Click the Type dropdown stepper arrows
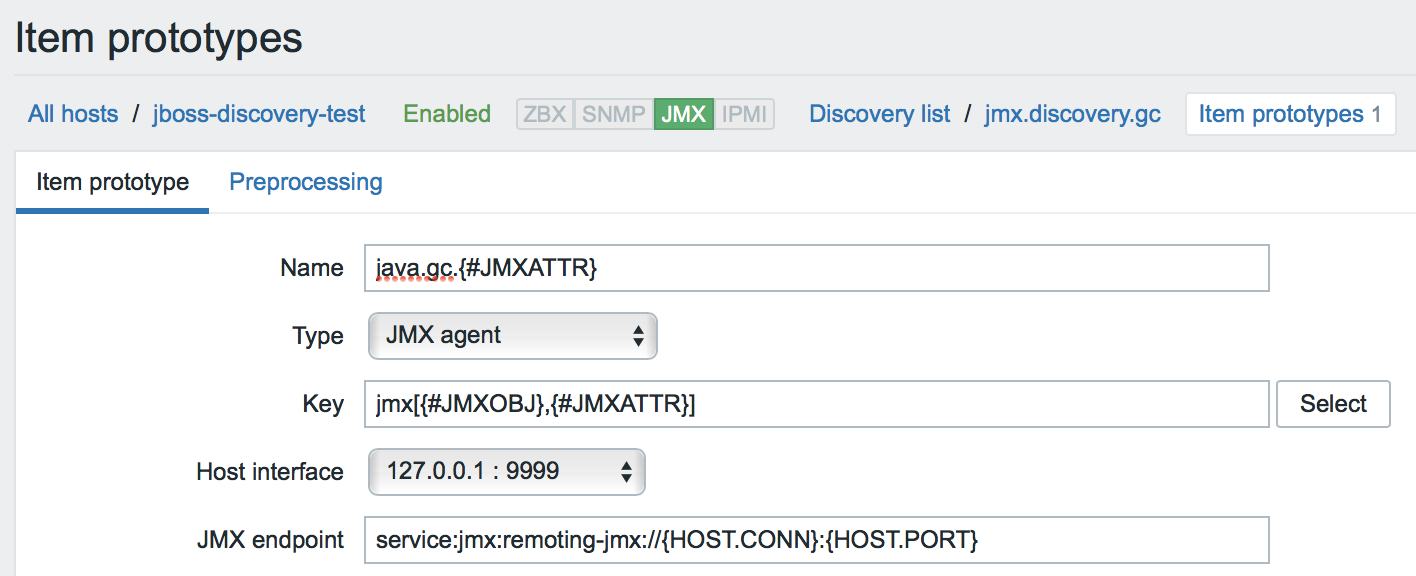 (639, 336)
